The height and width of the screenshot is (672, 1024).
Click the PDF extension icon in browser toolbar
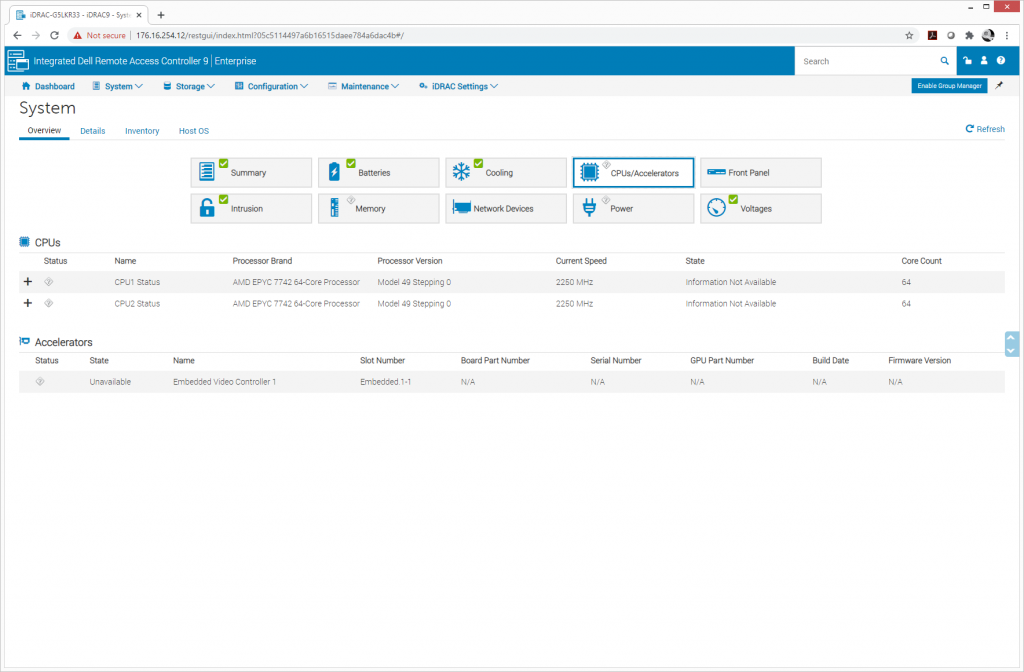coord(933,35)
